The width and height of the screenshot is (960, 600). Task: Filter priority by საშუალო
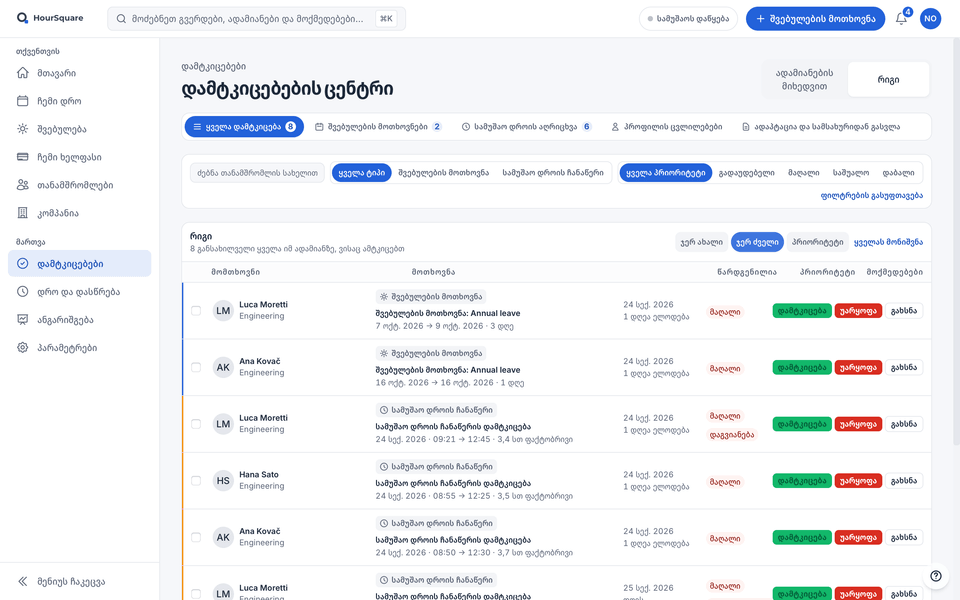pyautogui.click(x=851, y=173)
